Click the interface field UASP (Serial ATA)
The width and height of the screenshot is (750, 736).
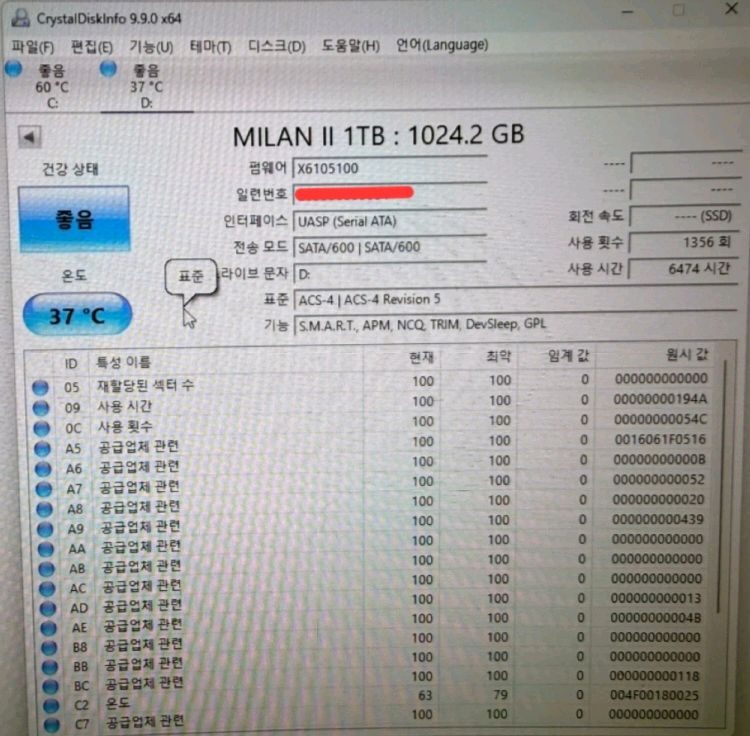[x=389, y=221]
